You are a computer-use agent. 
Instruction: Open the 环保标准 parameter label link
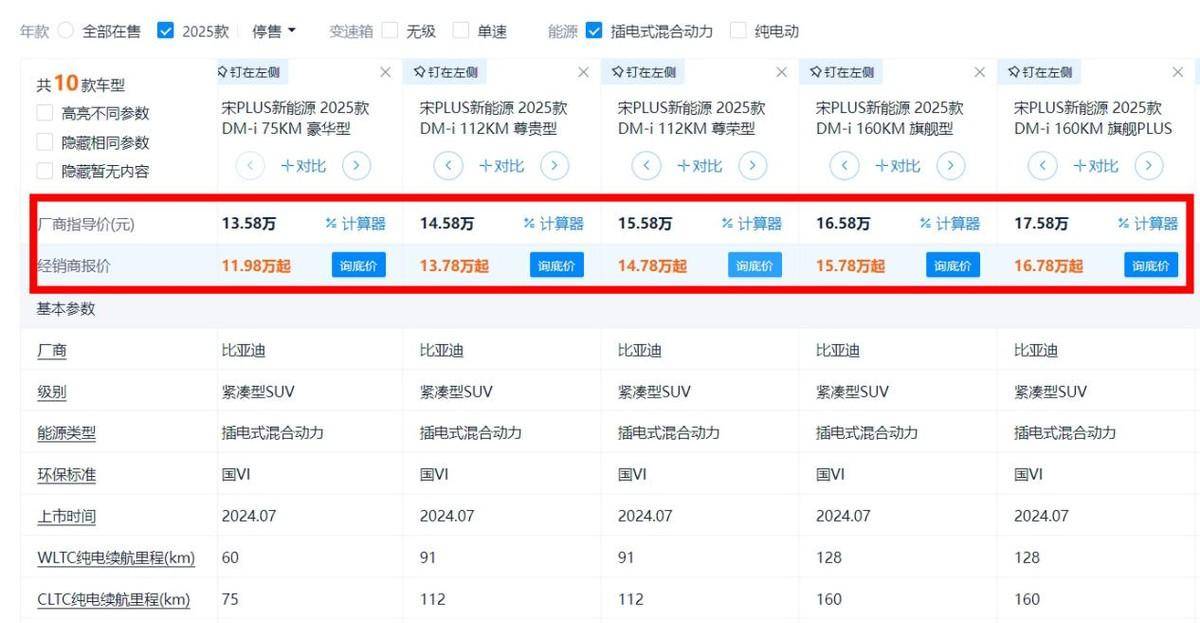67,475
